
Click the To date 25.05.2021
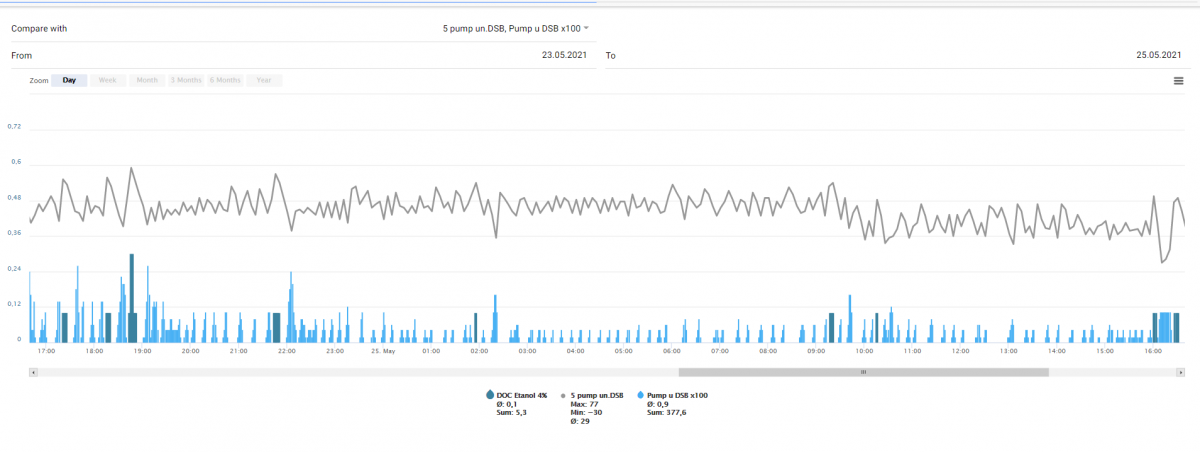tap(1157, 55)
